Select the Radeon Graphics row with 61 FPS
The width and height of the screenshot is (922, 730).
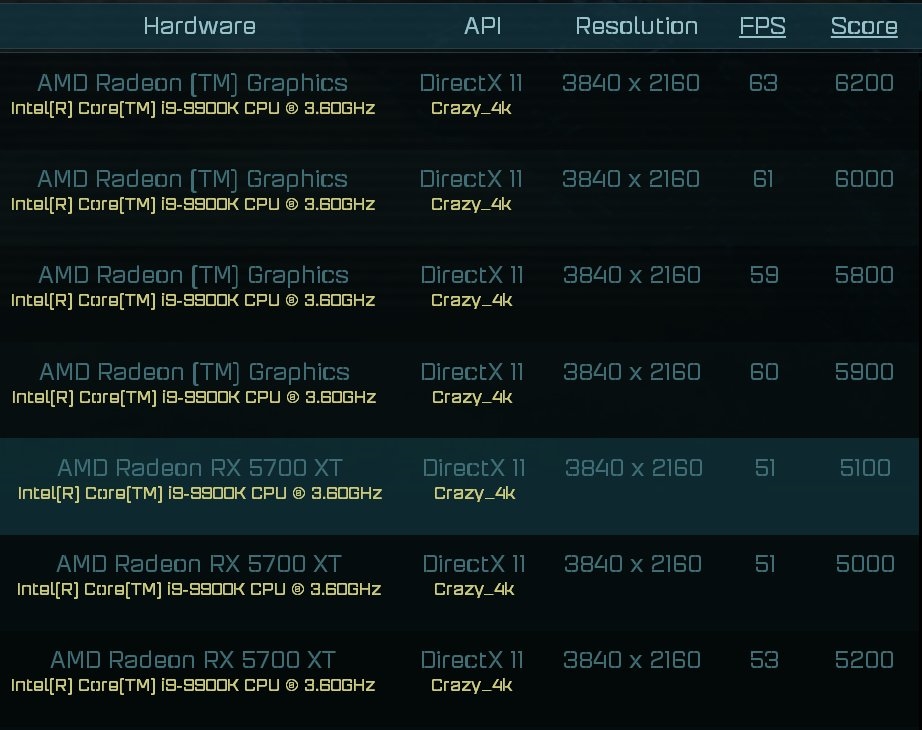(x=460, y=190)
